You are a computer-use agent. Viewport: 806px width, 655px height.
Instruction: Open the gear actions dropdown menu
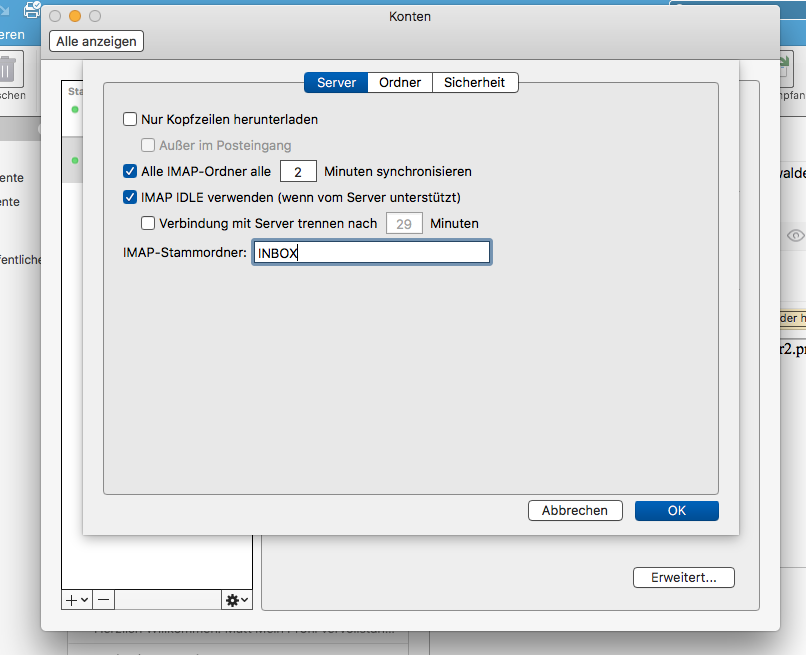(237, 600)
